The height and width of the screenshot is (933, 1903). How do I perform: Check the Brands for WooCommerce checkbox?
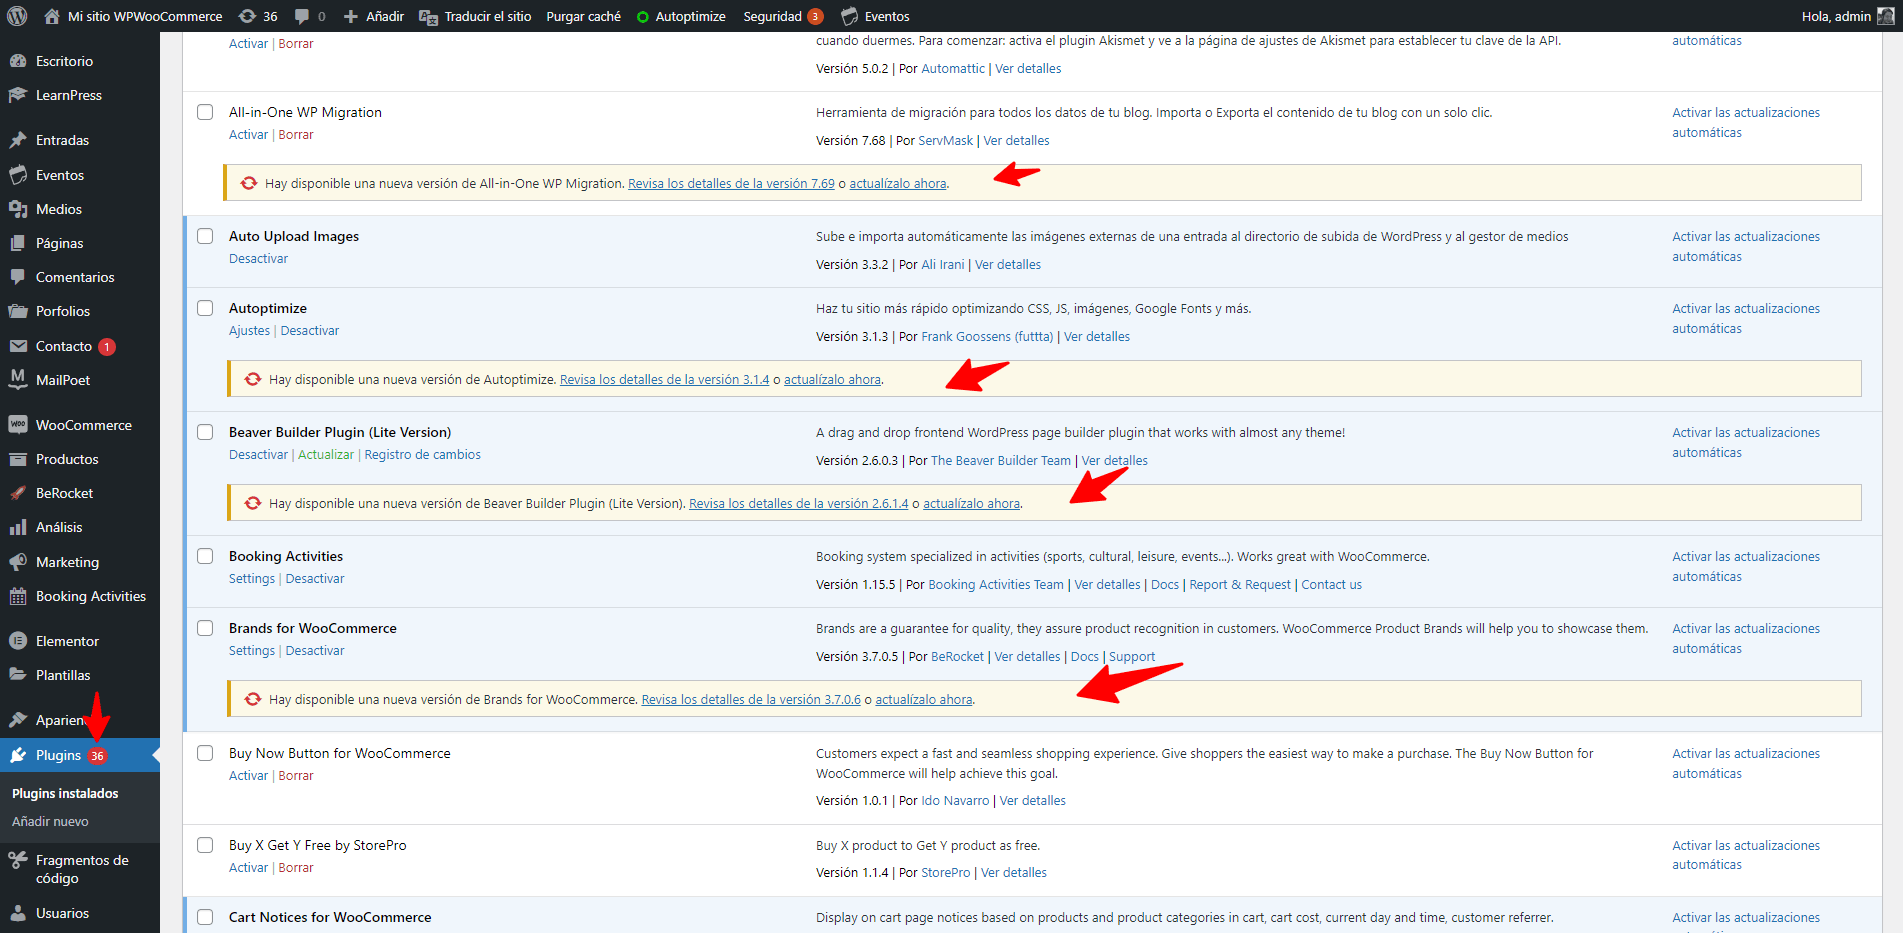coord(205,628)
